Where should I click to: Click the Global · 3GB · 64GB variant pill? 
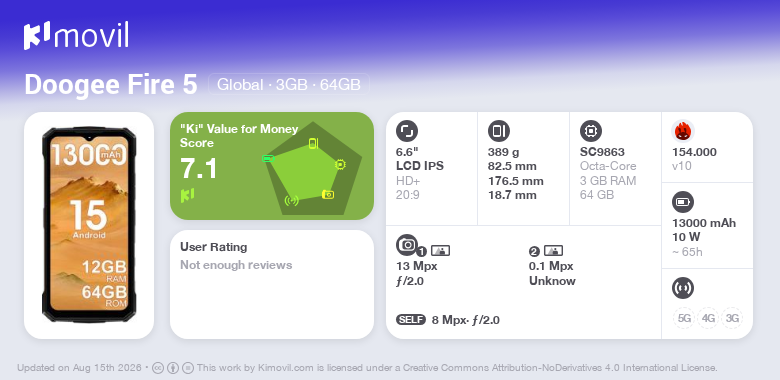point(289,85)
